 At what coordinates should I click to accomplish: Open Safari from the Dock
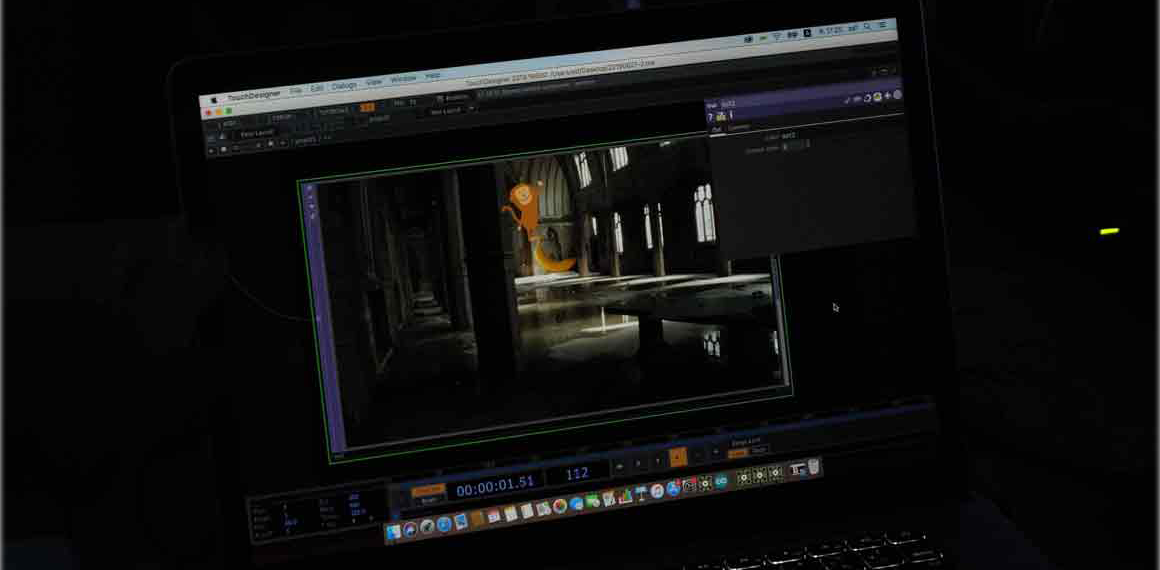pos(444,525)
